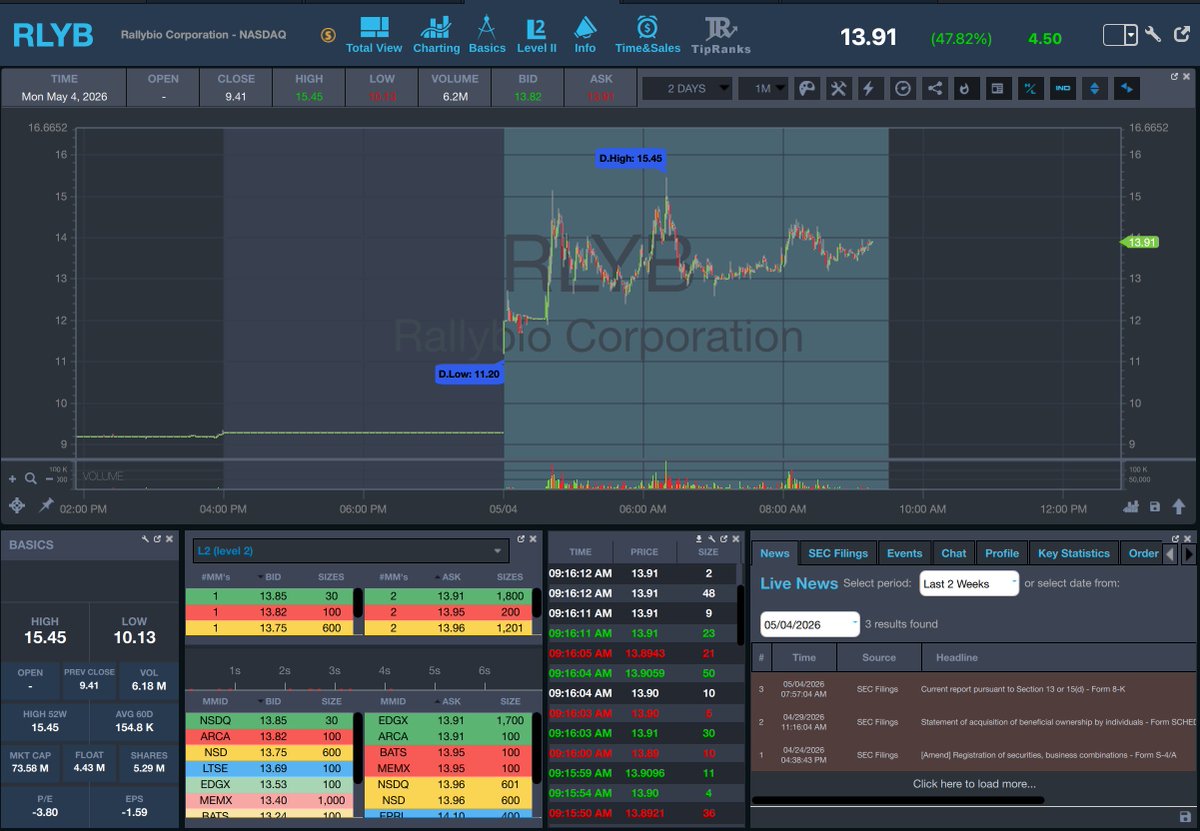The width and height of the screenshot is (1200, 831).
Task: Click the gauge icon in chart toolbar
Action: coord(903,88)
